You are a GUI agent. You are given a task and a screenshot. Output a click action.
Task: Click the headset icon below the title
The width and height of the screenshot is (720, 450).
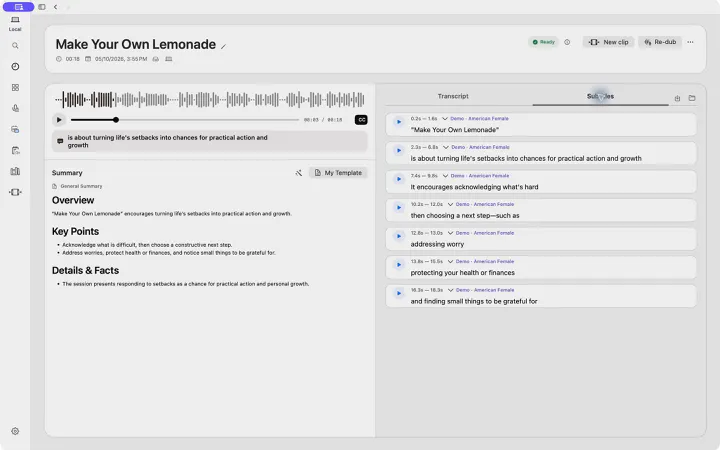coord(156,59)
